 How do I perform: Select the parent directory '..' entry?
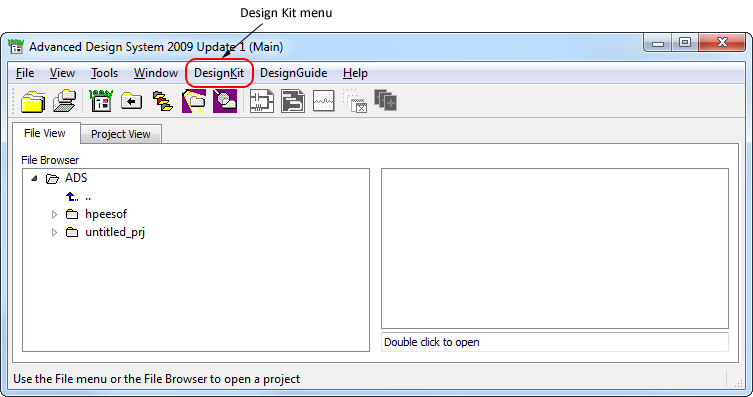point(78,196)
